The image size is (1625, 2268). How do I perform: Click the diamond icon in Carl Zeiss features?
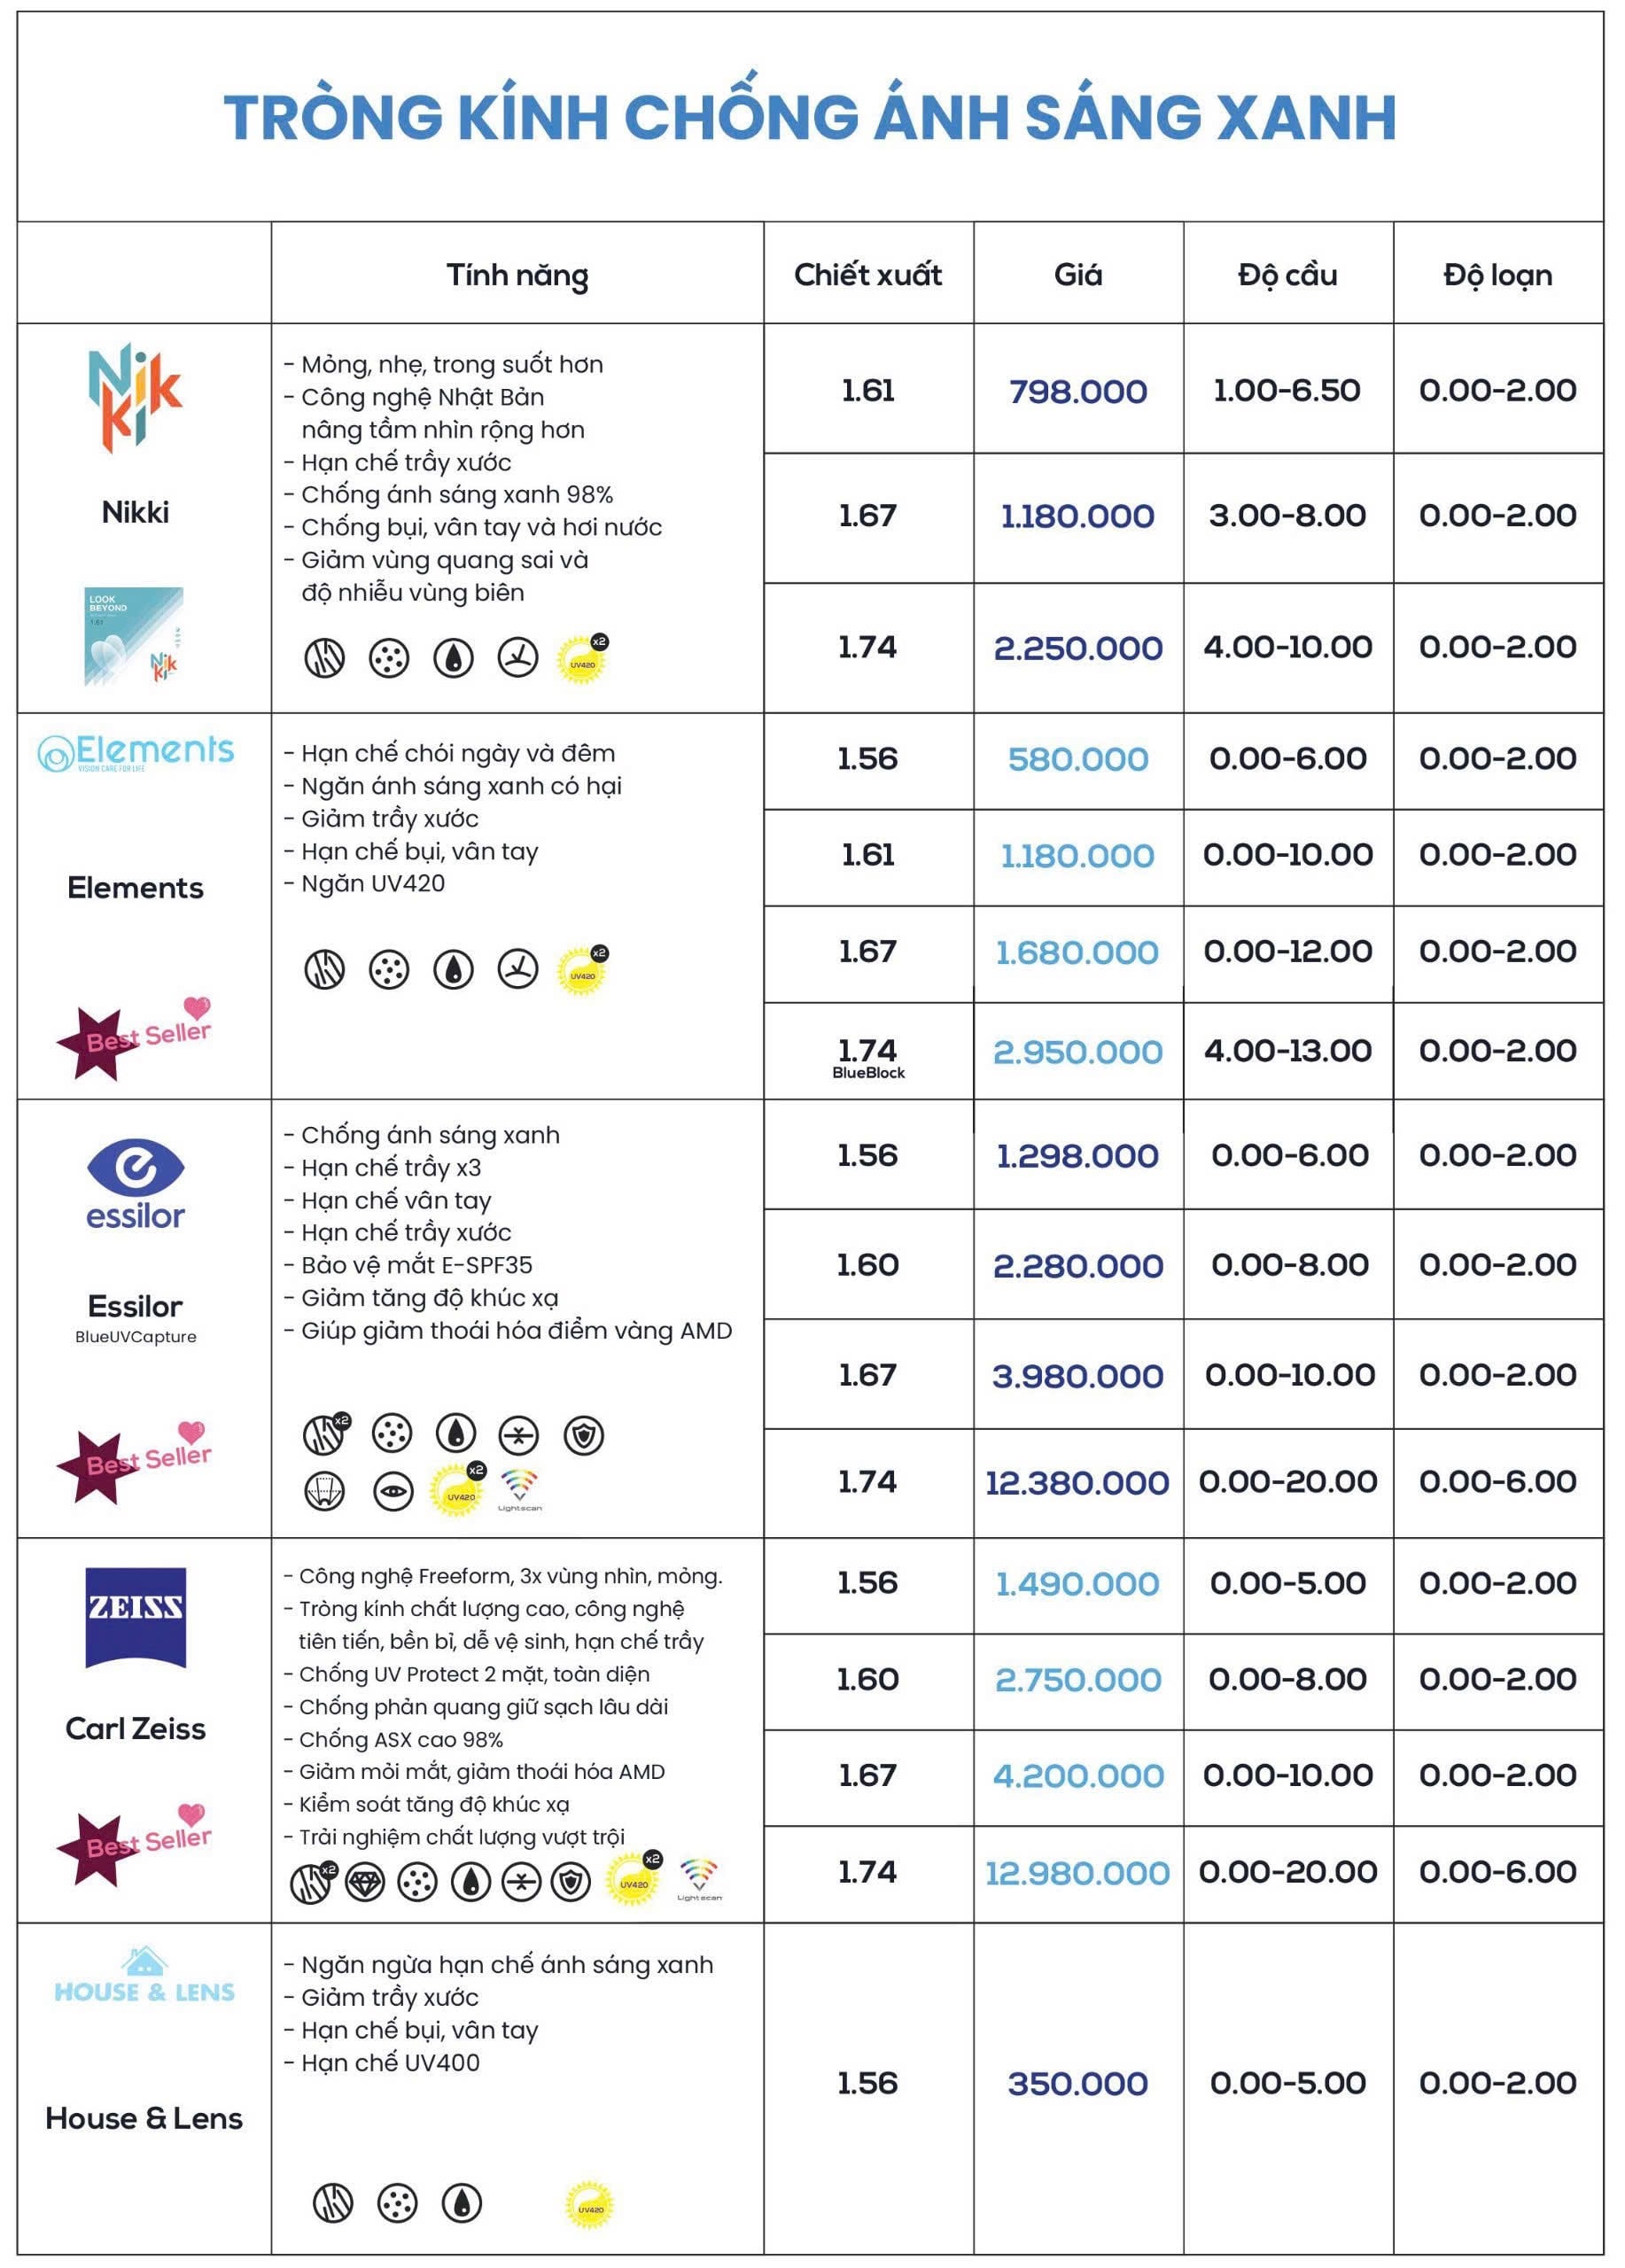364,1882
